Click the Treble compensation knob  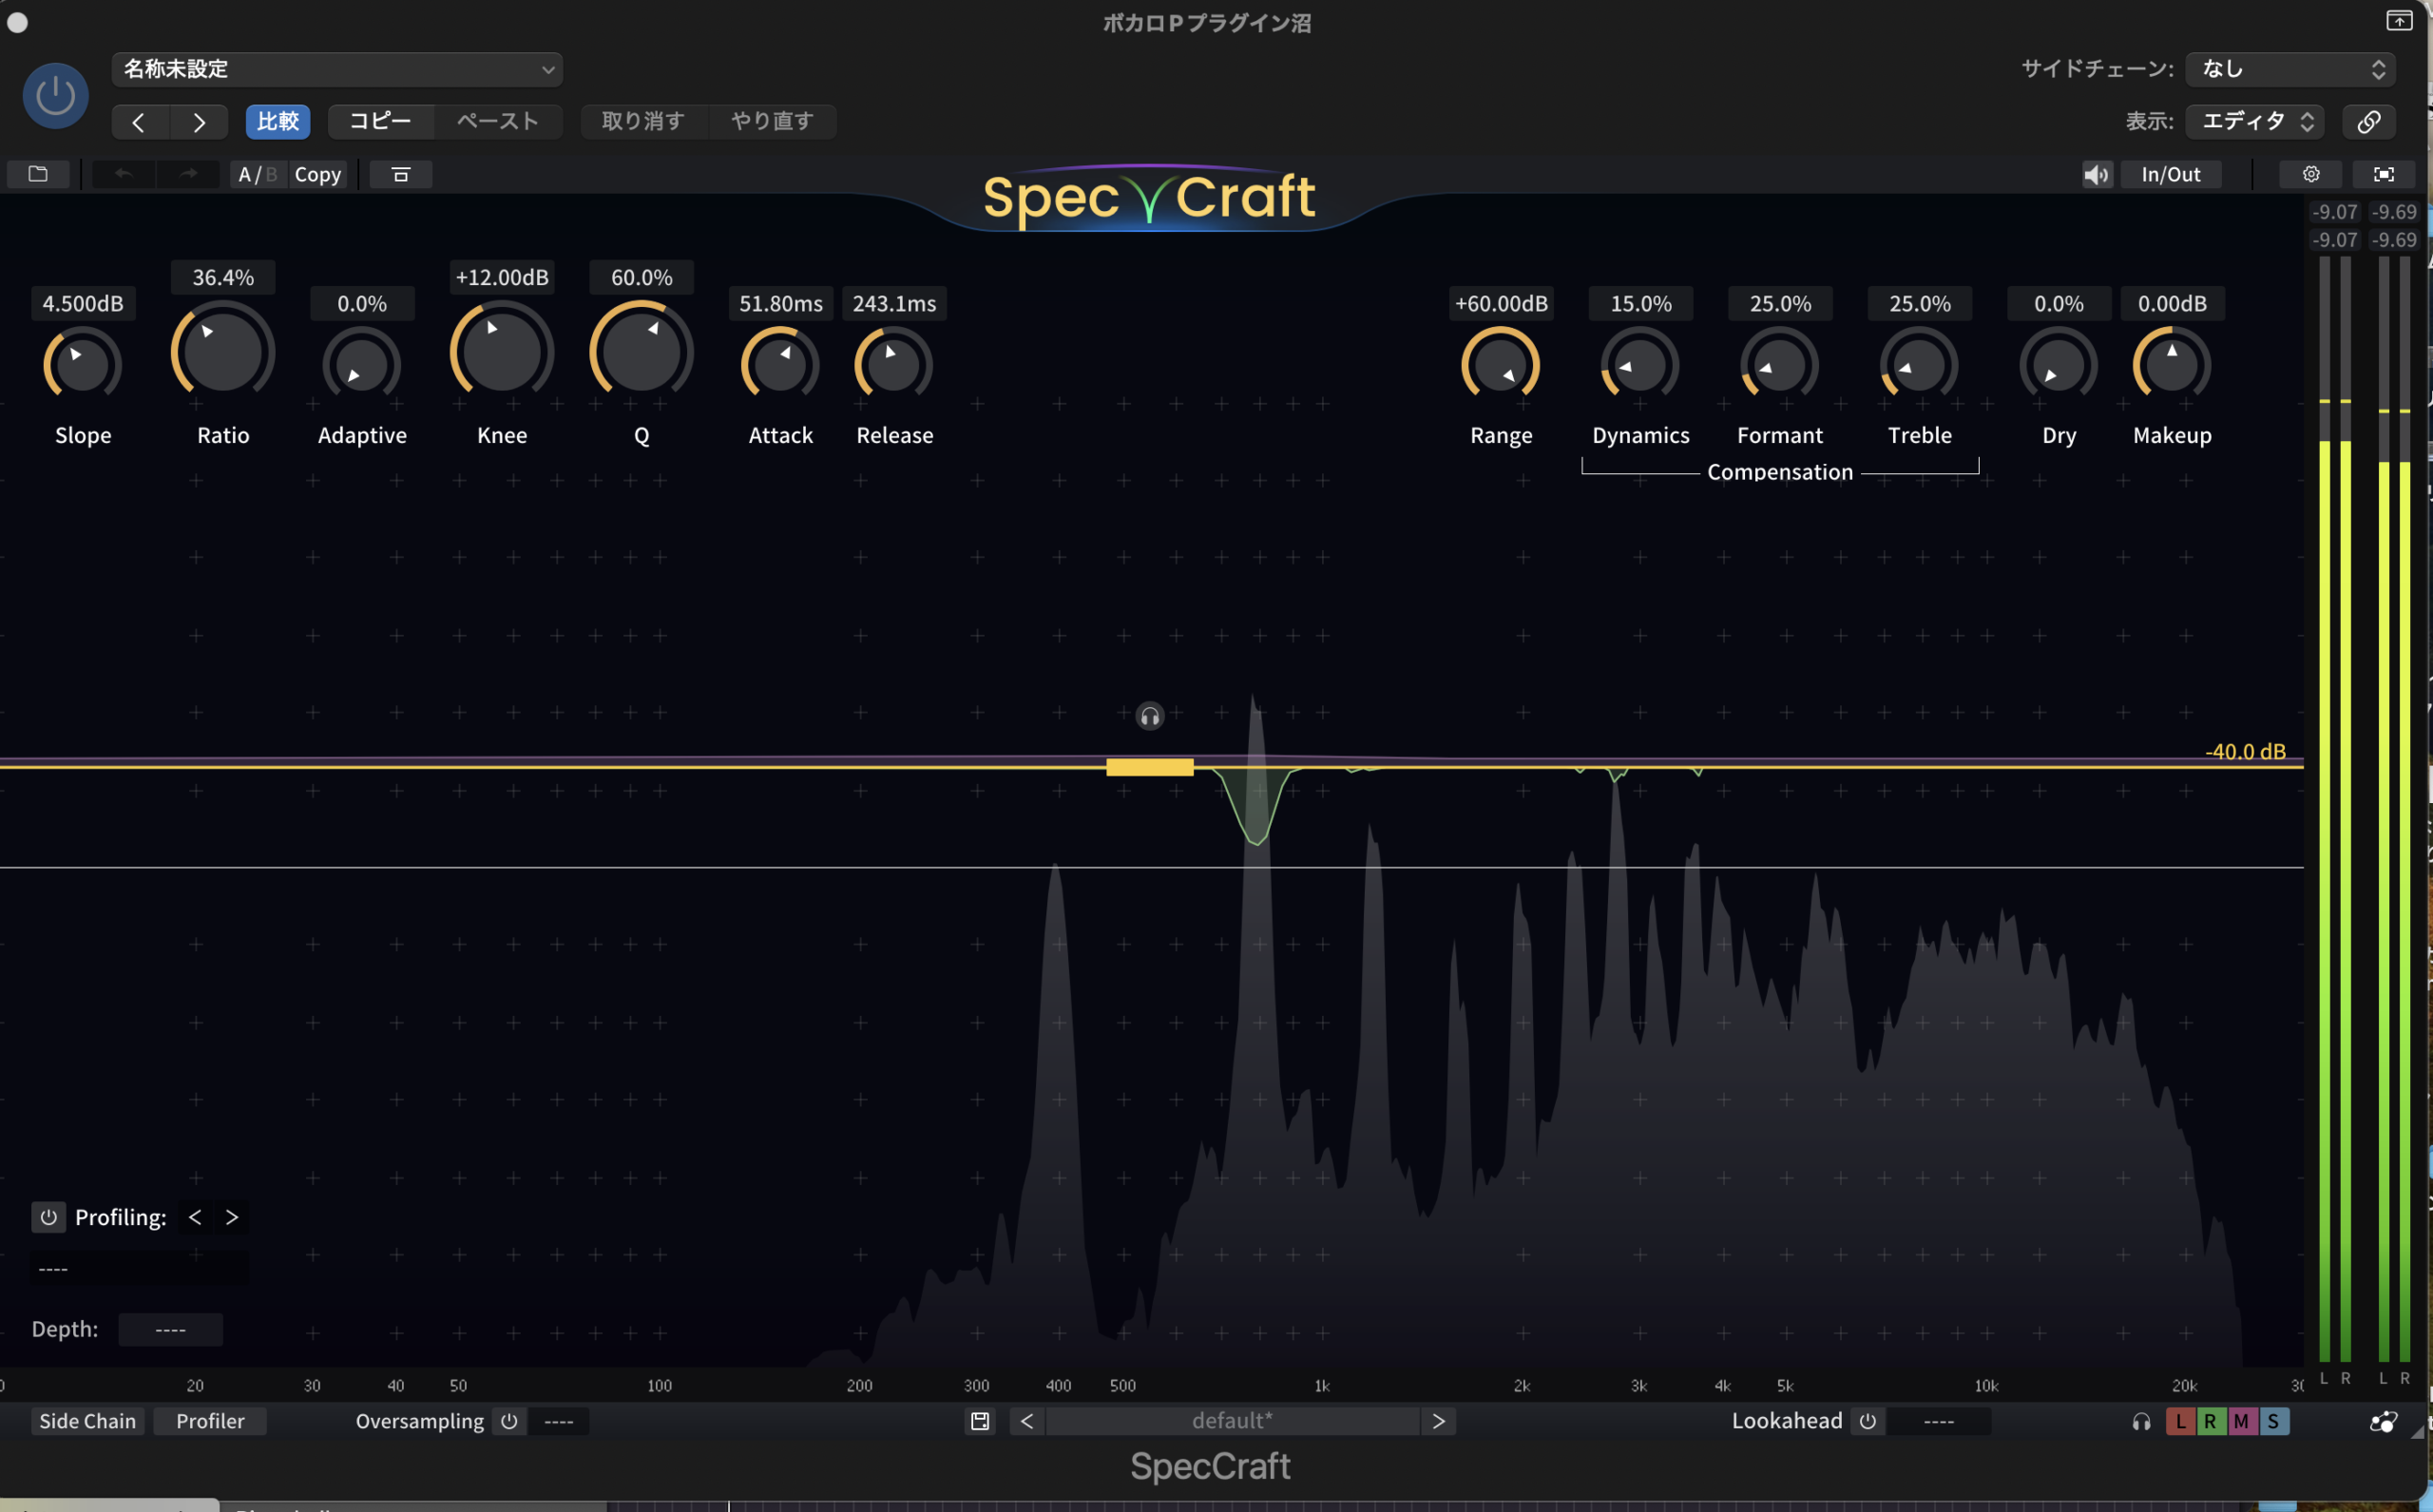click(x=1920, y=365)
